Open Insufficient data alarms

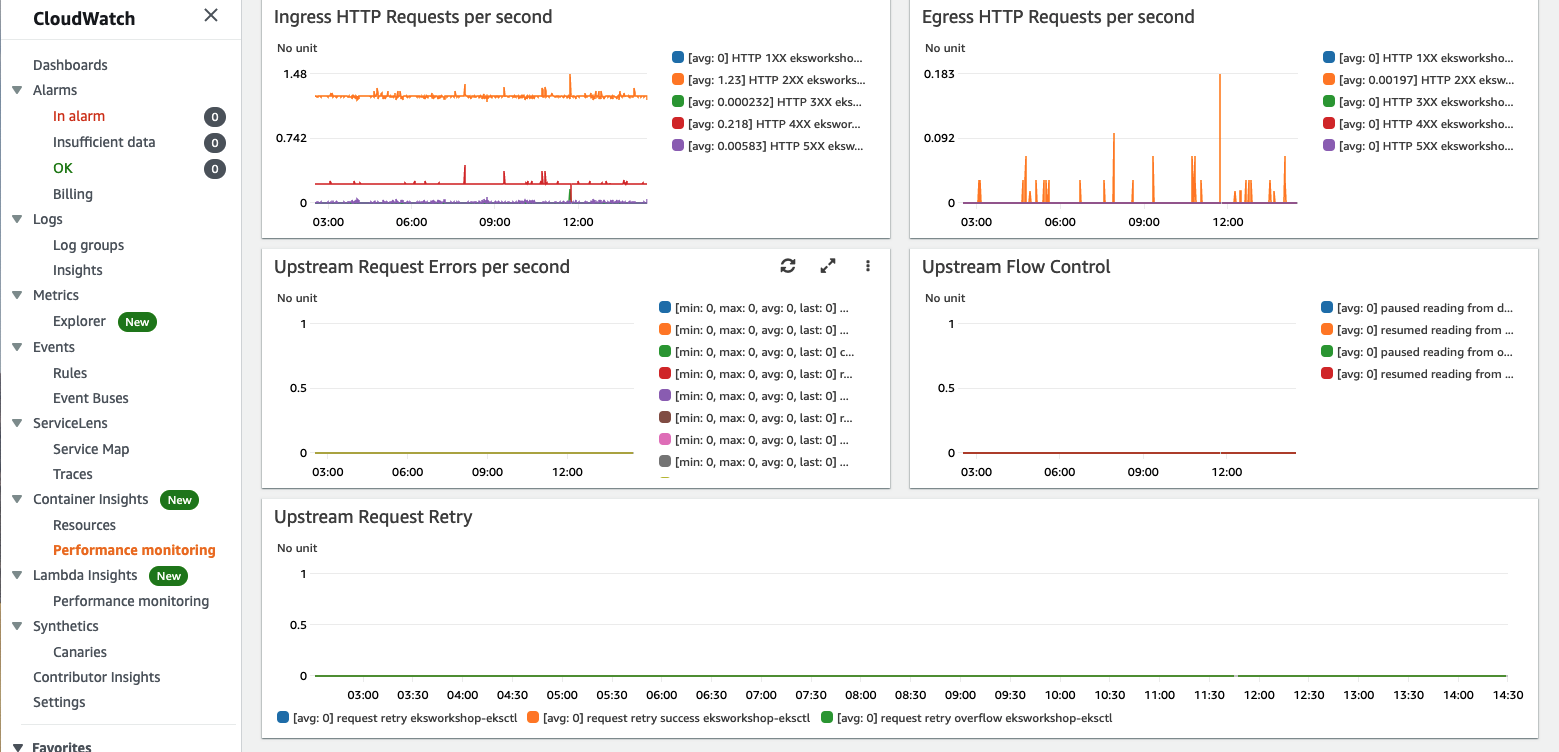click(104, 142)
